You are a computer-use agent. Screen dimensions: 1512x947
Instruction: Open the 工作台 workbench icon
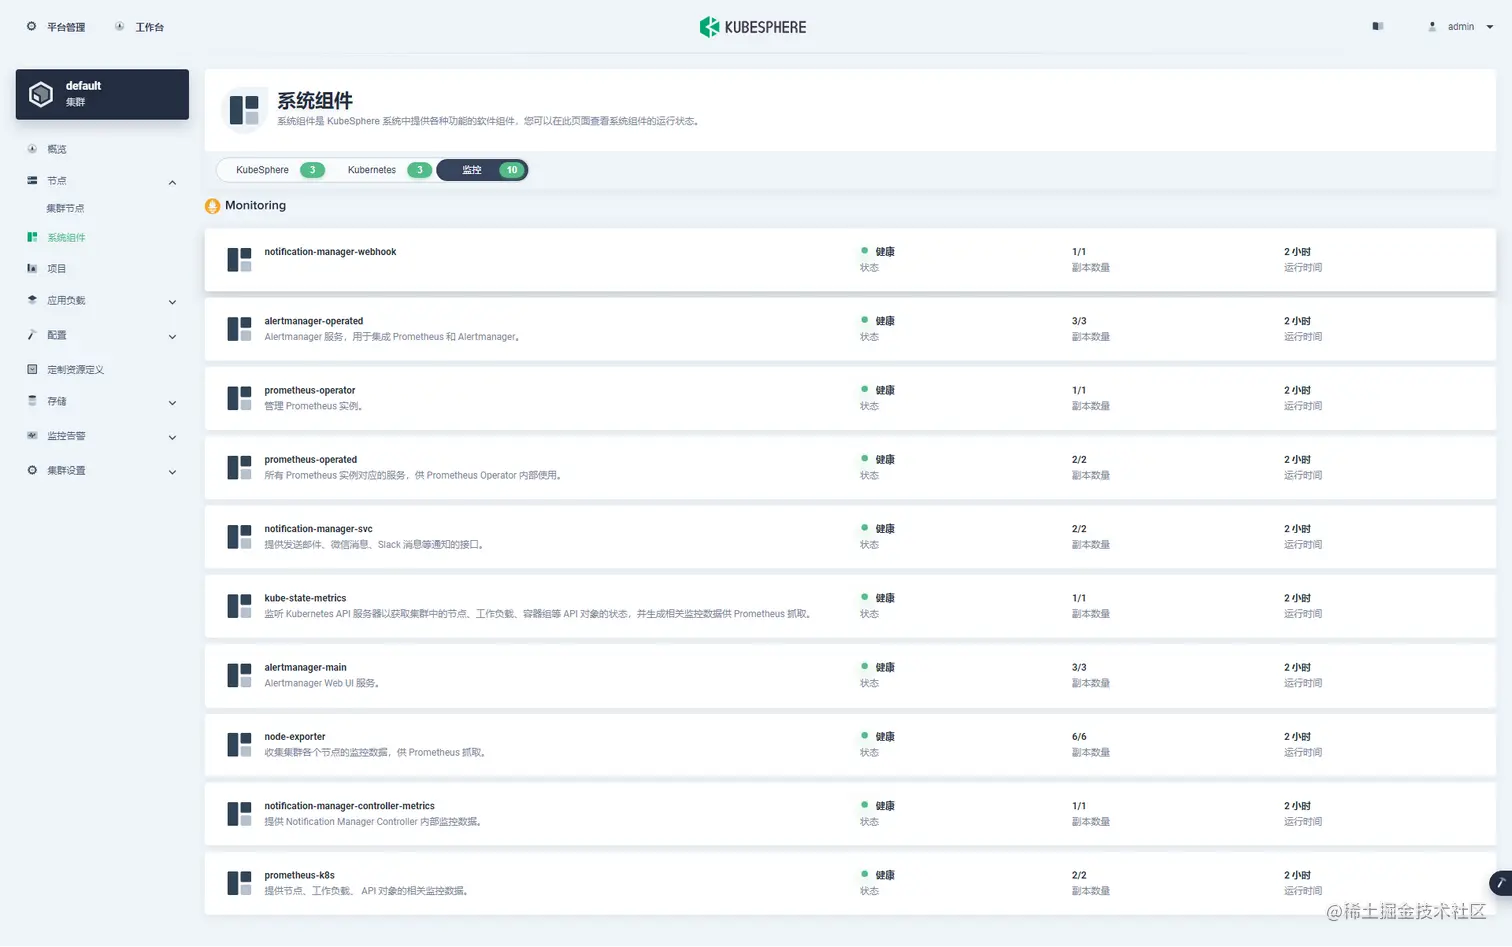(x=119, y=26)
